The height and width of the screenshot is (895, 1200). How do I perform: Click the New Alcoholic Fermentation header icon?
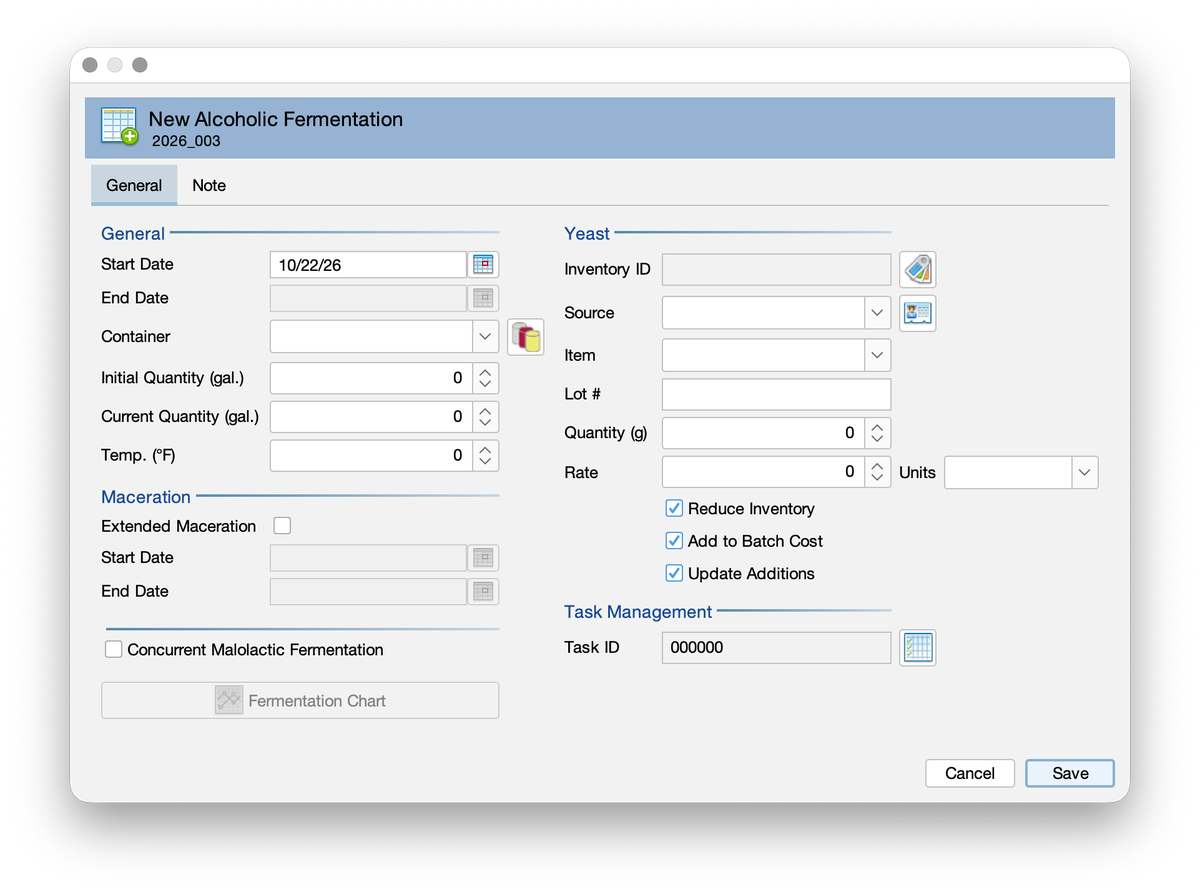tap(119, 127)
